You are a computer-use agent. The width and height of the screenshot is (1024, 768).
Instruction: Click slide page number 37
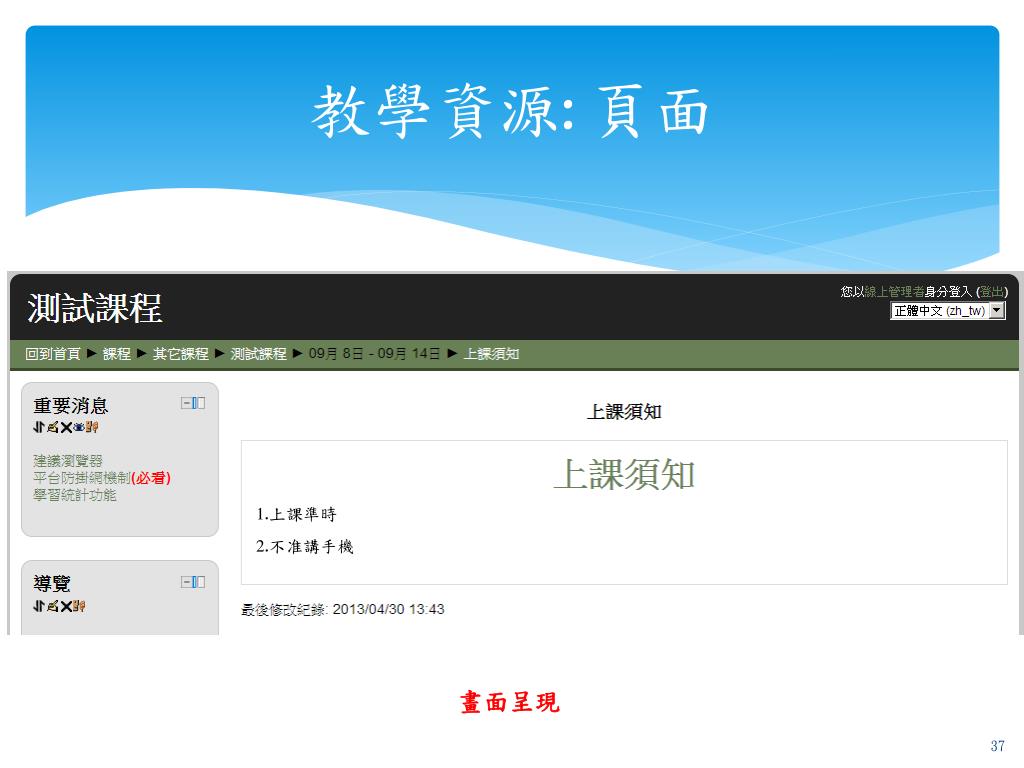coord(997,746)
